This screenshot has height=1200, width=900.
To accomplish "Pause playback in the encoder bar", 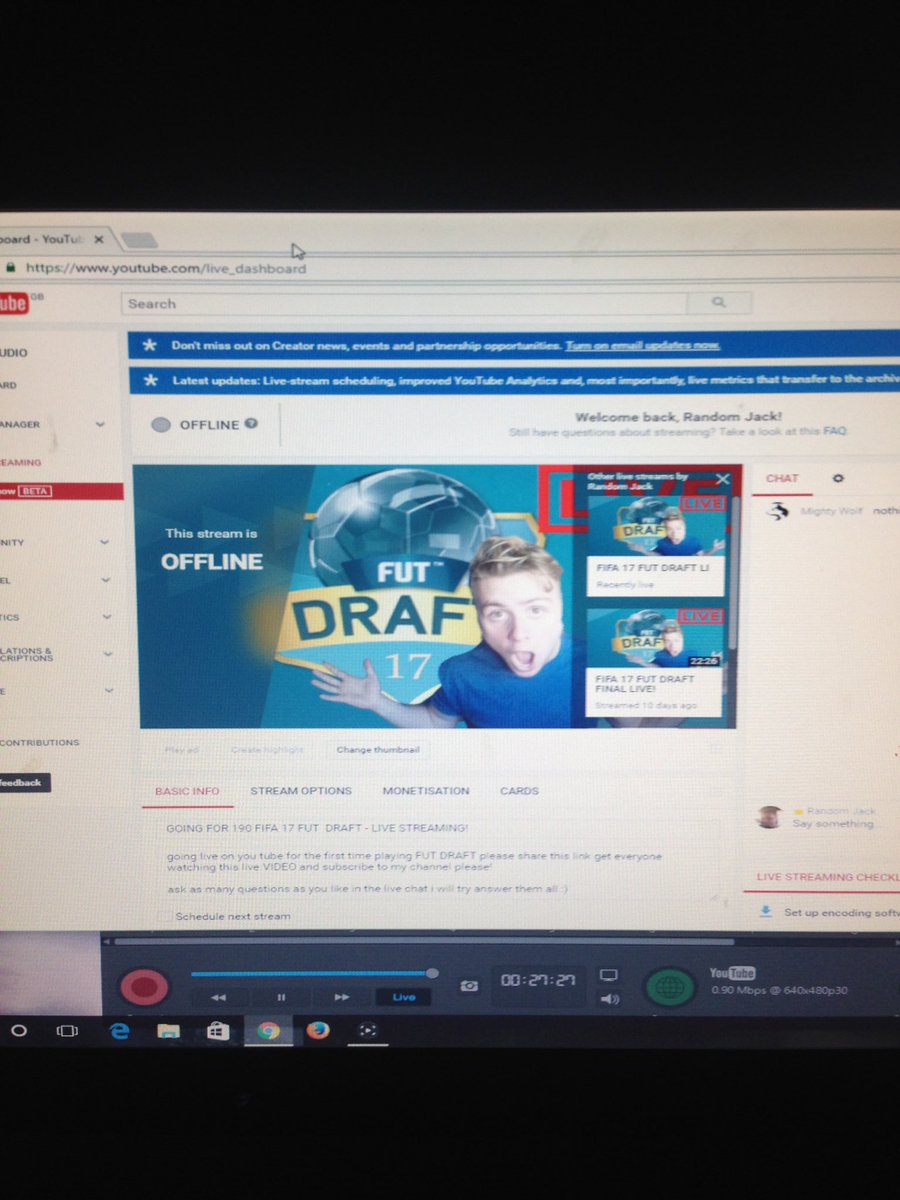I will coord(281,997).
